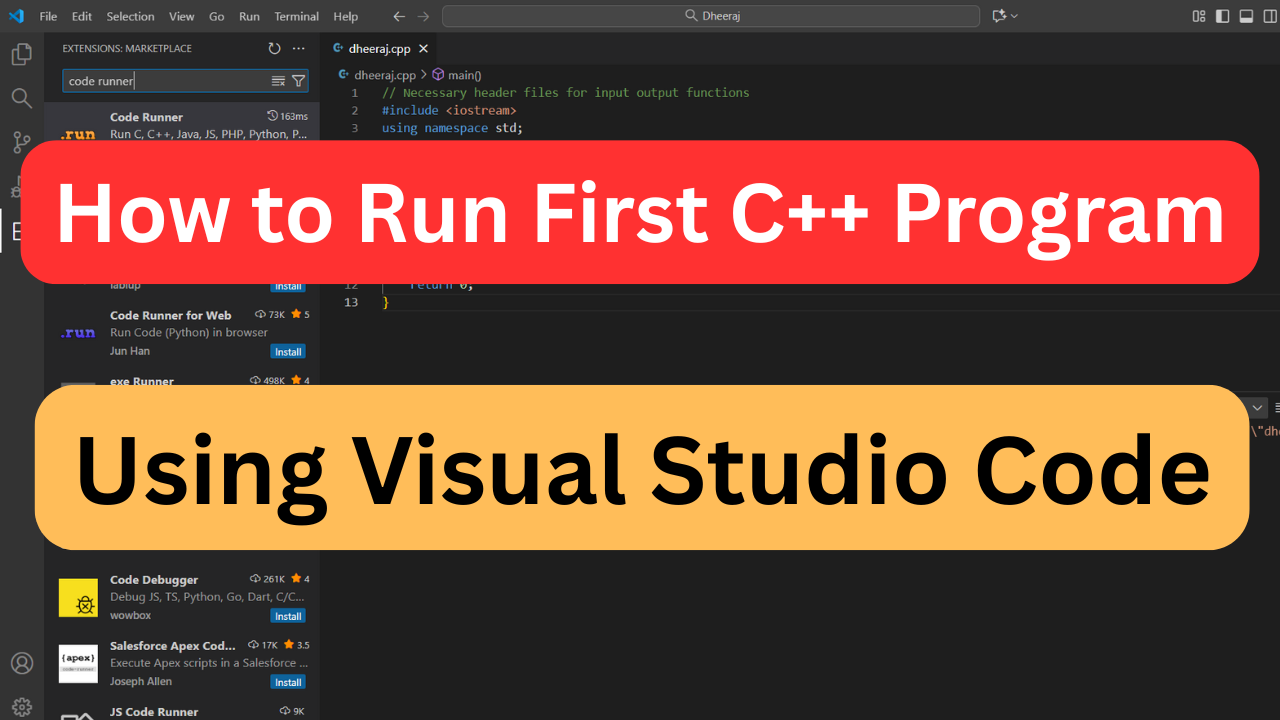Open the Manage gear settings

pyautogui.click(x=21, y=707)
